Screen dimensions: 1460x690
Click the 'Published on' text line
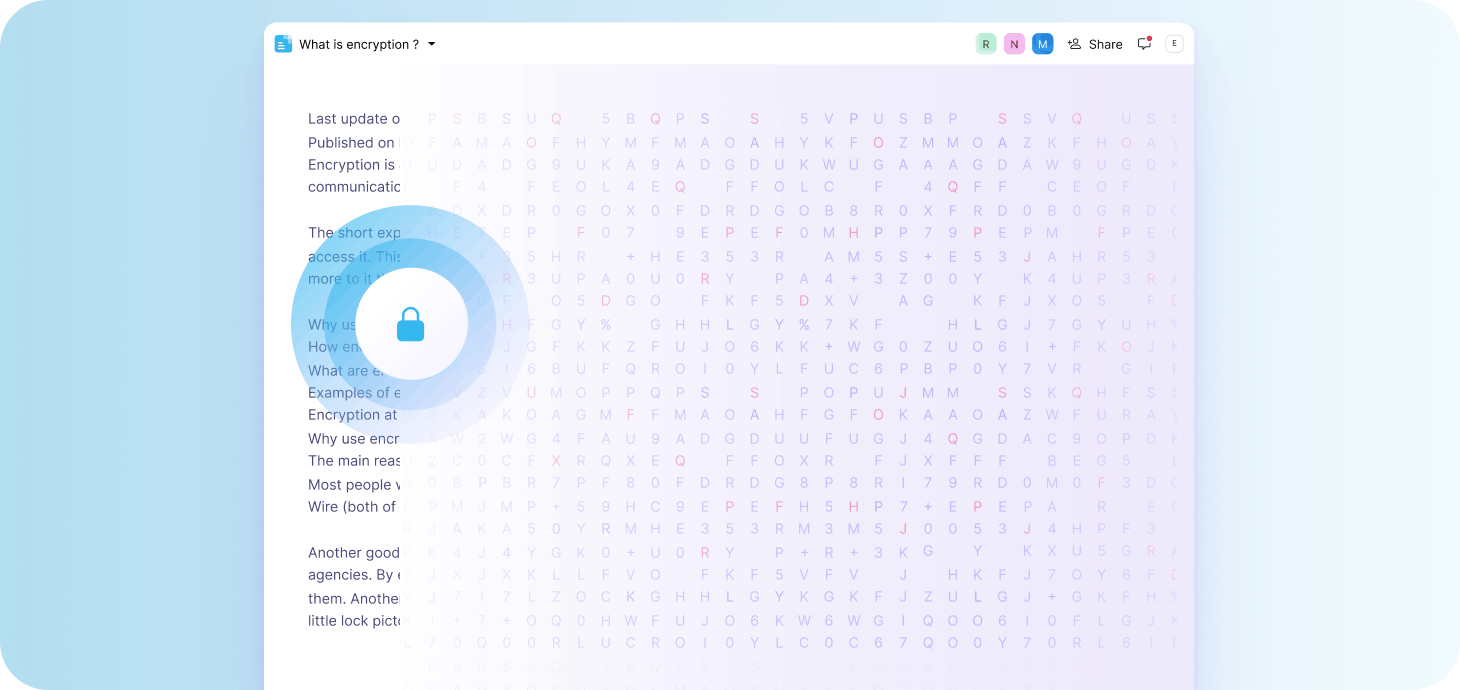tap(351, 142)
